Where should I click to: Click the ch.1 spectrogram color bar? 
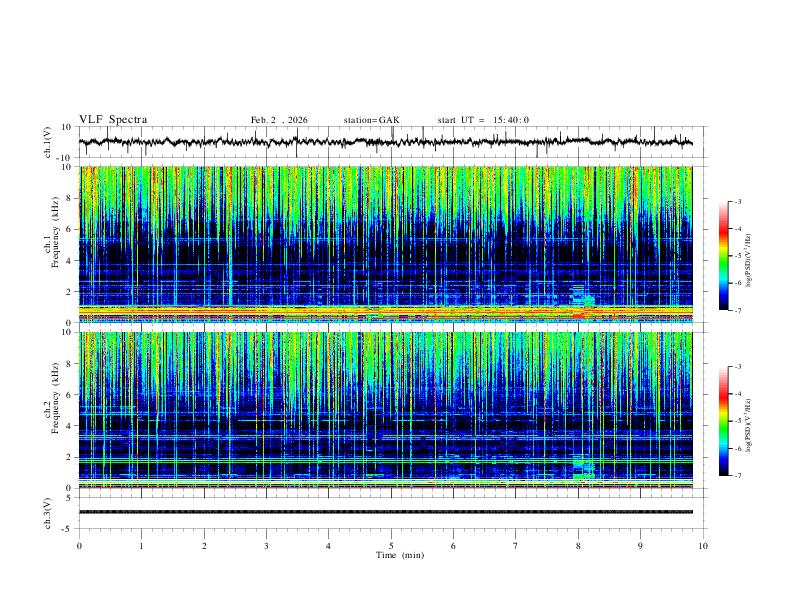[x=723, y=256]
